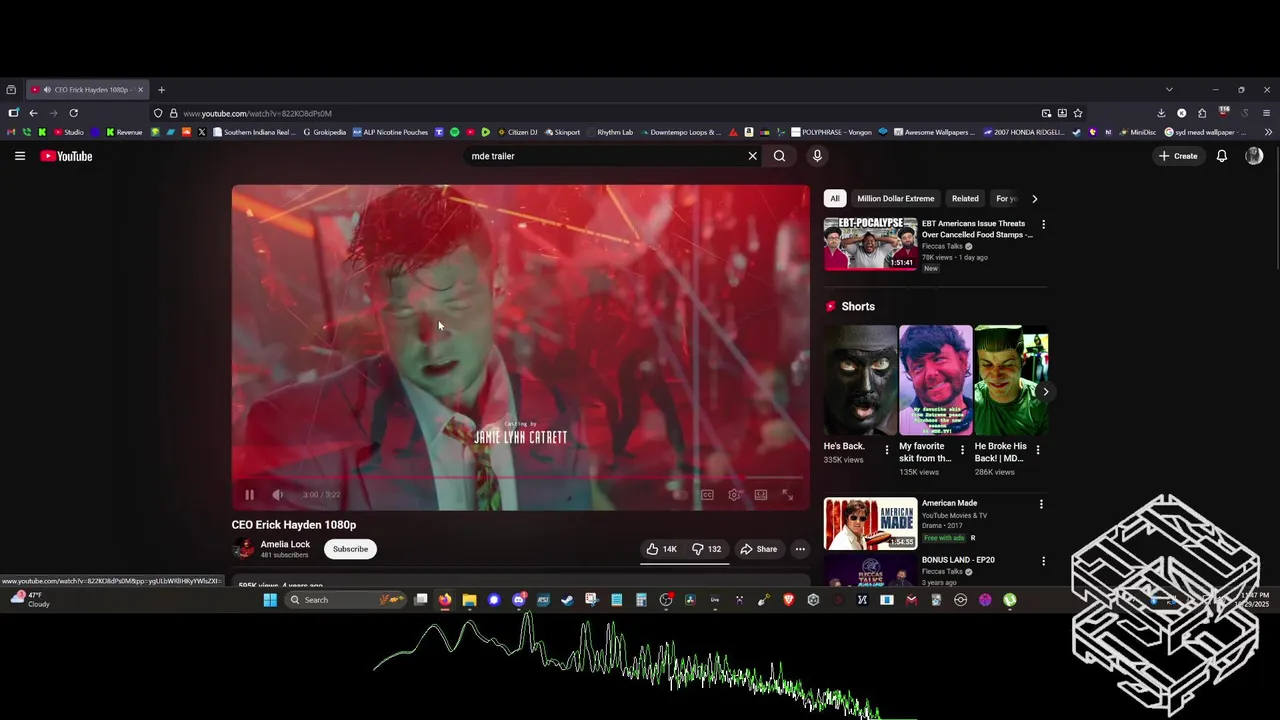The width and height of the screenshot is (1280, 720).
Task: Start voice search with the microphone
Action: coord(817,156)
